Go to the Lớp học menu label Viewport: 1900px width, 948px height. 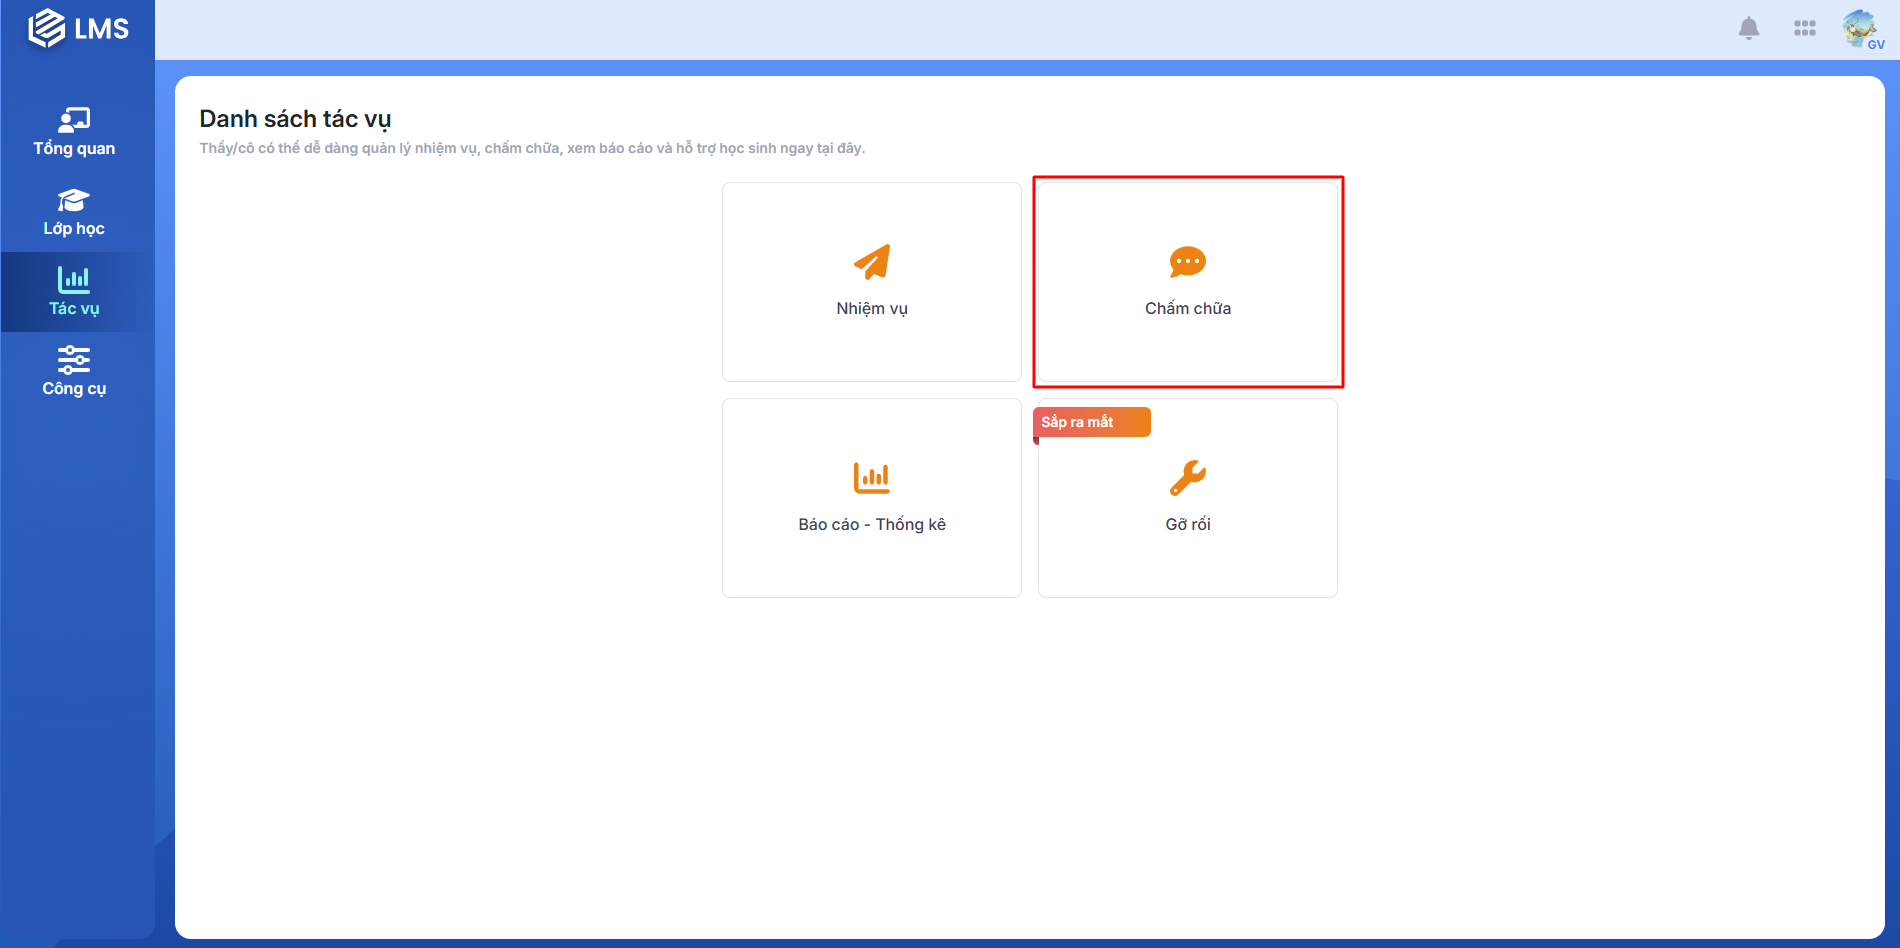[x=74, y=229]
